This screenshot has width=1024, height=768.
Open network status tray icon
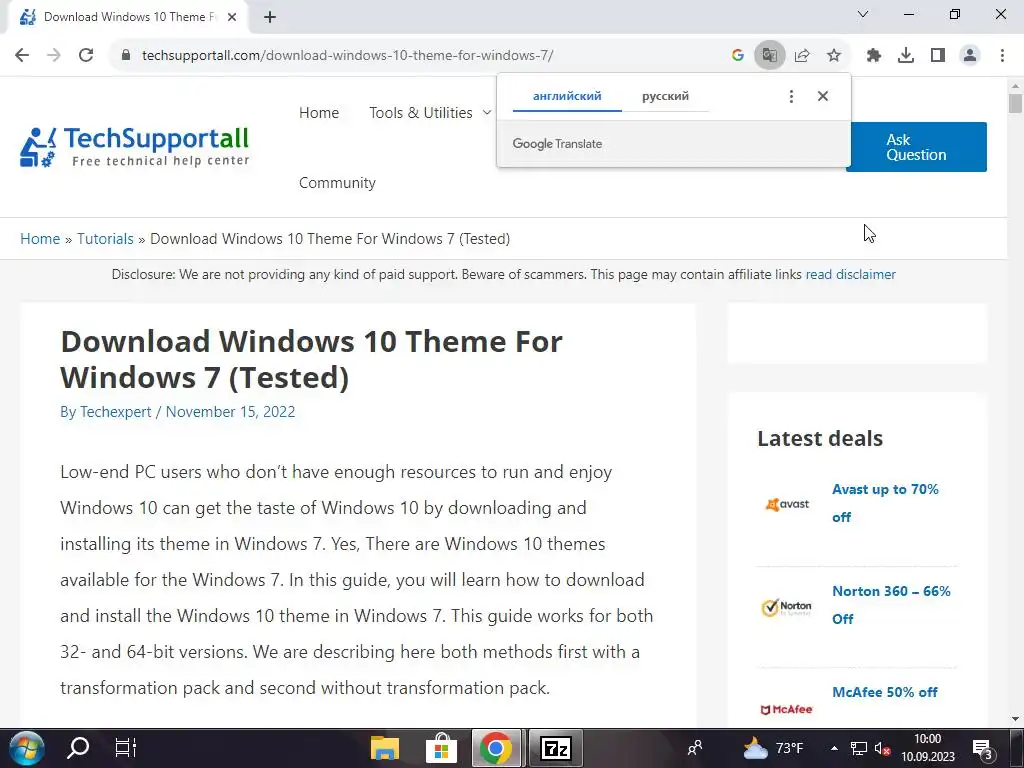click(859, 748)
